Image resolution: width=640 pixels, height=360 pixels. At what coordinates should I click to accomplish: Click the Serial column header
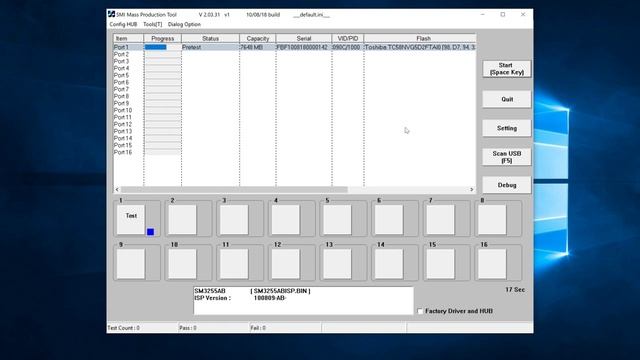tap(304, 38)
